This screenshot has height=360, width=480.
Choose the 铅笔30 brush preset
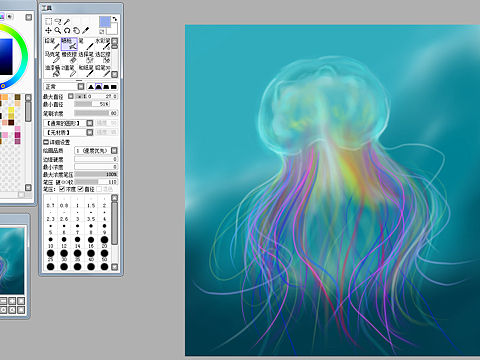[x=103, y=70]
